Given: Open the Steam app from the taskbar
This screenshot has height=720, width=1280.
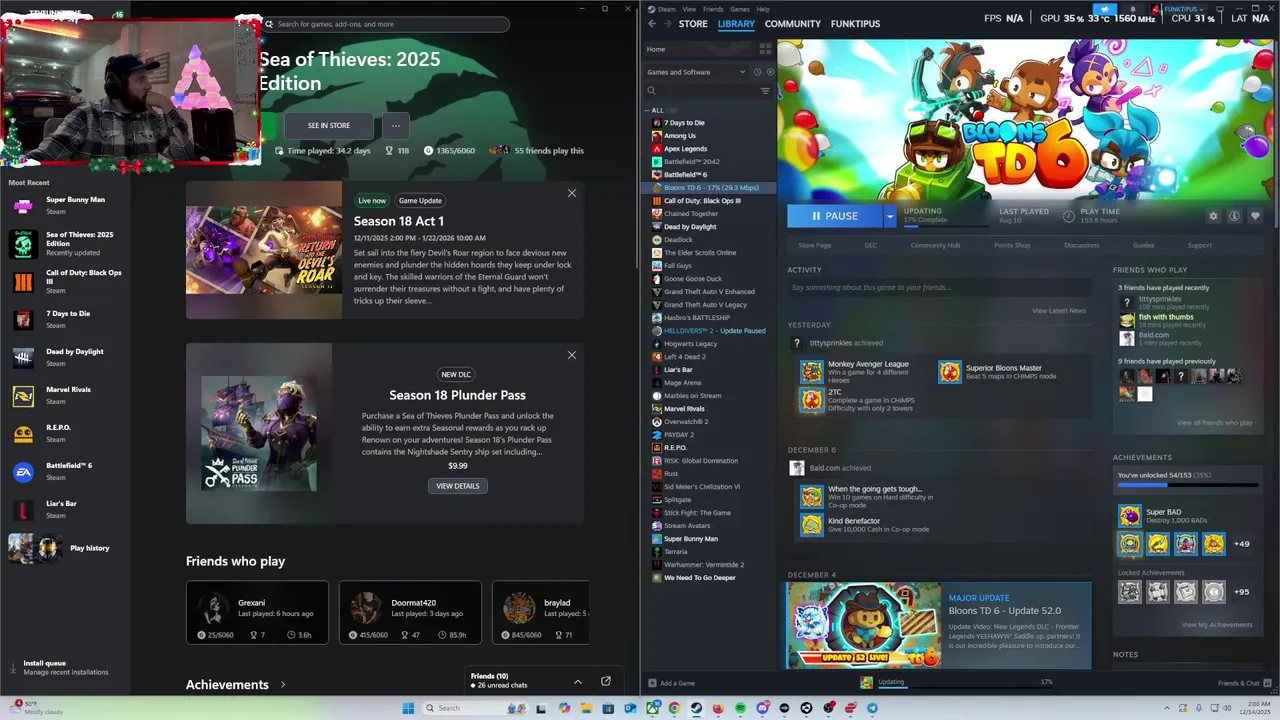Looking at the screenshot, I should coord(697,708).
